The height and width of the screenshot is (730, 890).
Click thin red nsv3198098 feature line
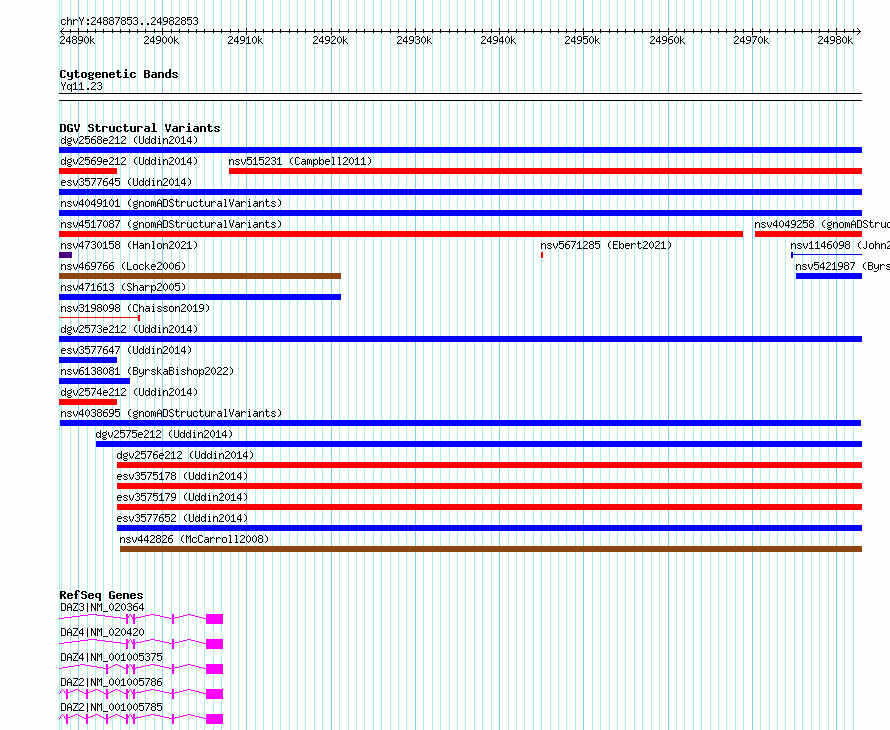tap(99, 318)
